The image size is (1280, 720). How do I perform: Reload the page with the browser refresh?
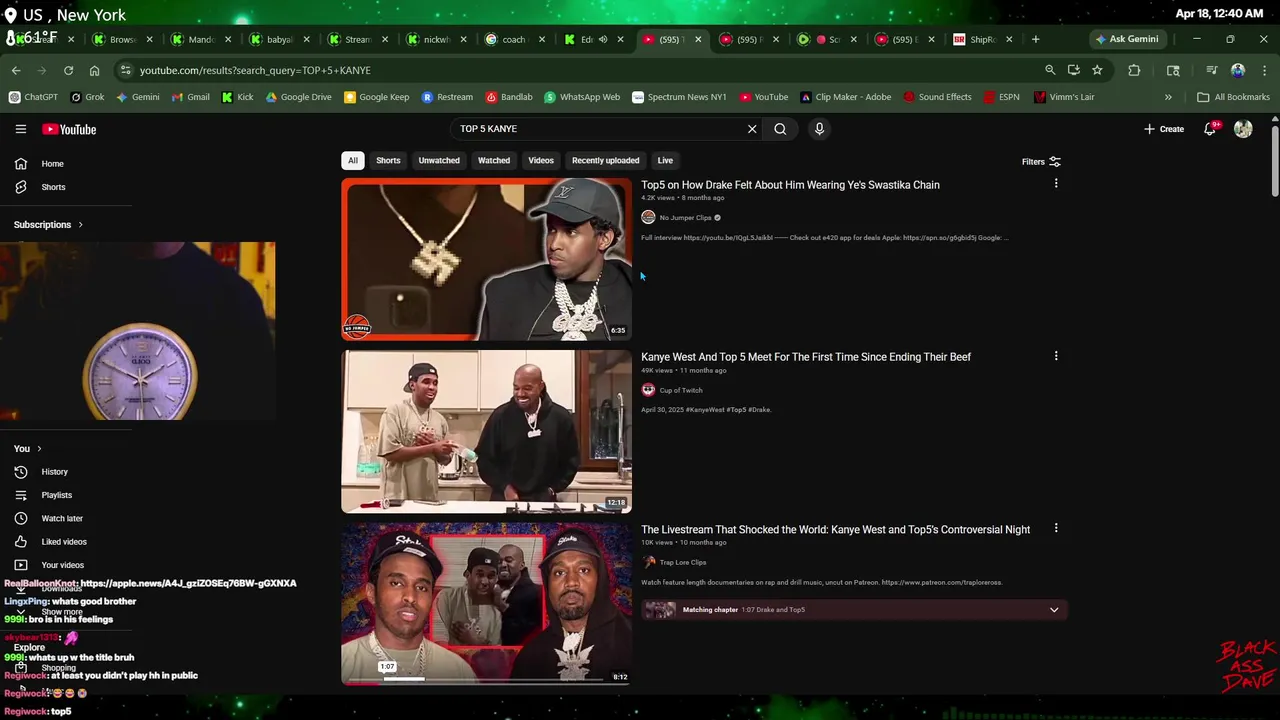[x=68, y=70]
